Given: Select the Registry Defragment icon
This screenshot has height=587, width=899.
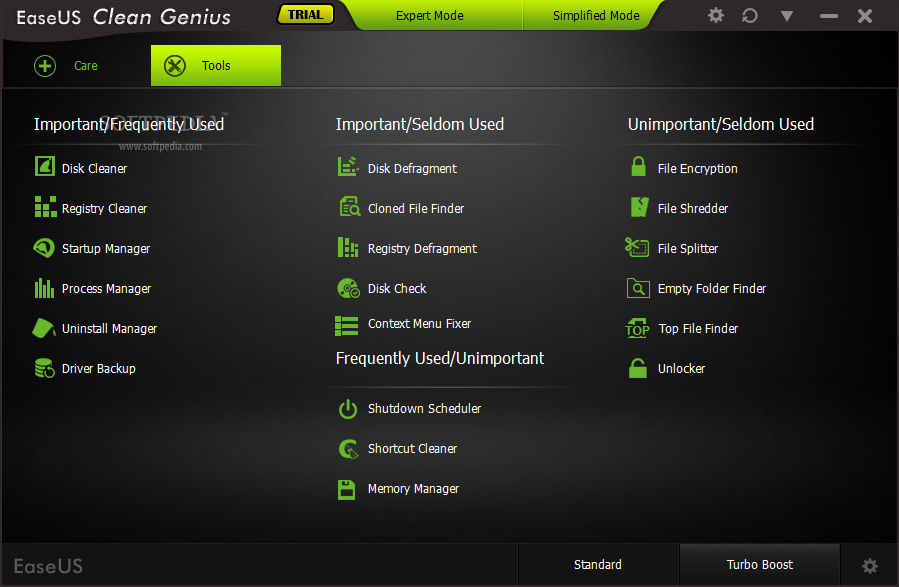Looking at the screenshot, I should click(x=347, y=248).
